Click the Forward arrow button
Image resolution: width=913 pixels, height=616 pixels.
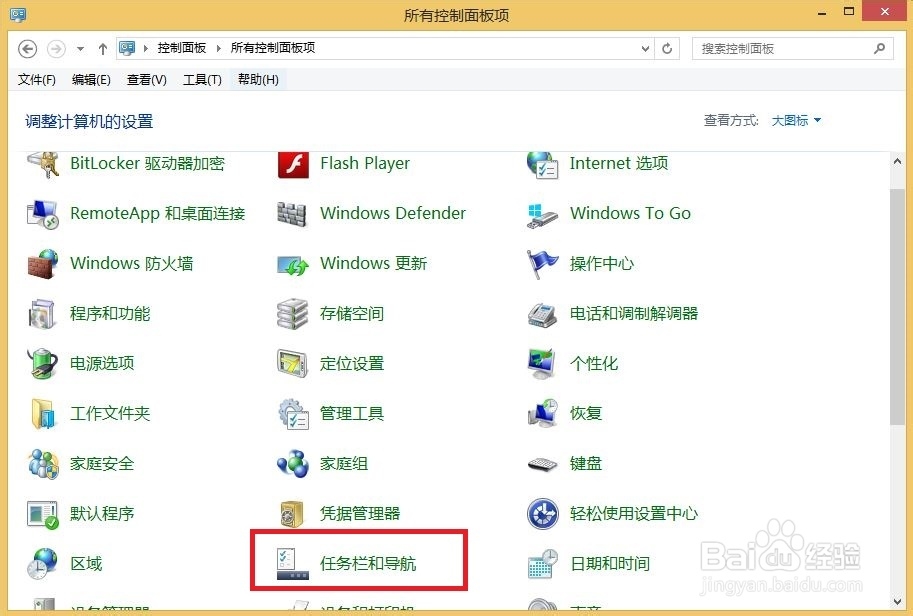point(56,49)
